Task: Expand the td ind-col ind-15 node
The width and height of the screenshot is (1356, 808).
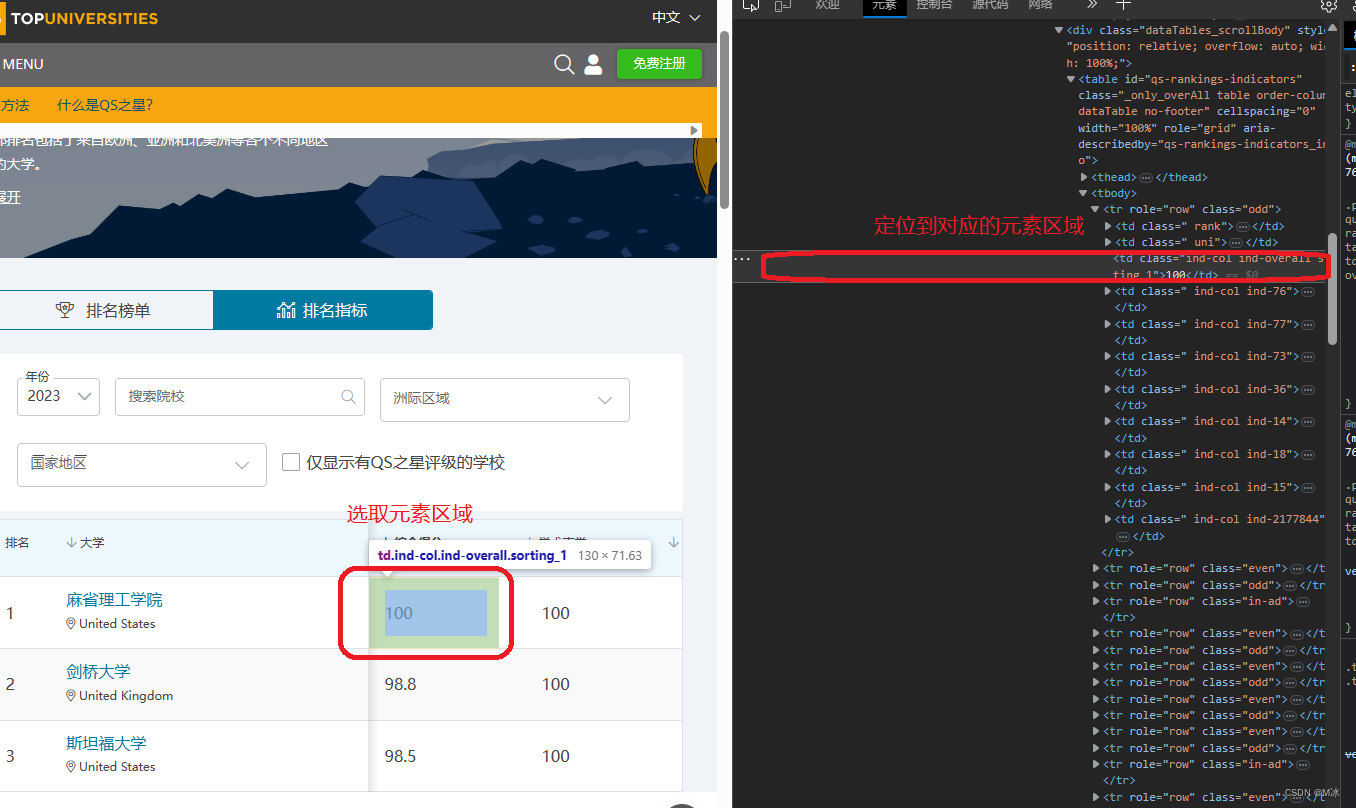Action: [1108, 487]
